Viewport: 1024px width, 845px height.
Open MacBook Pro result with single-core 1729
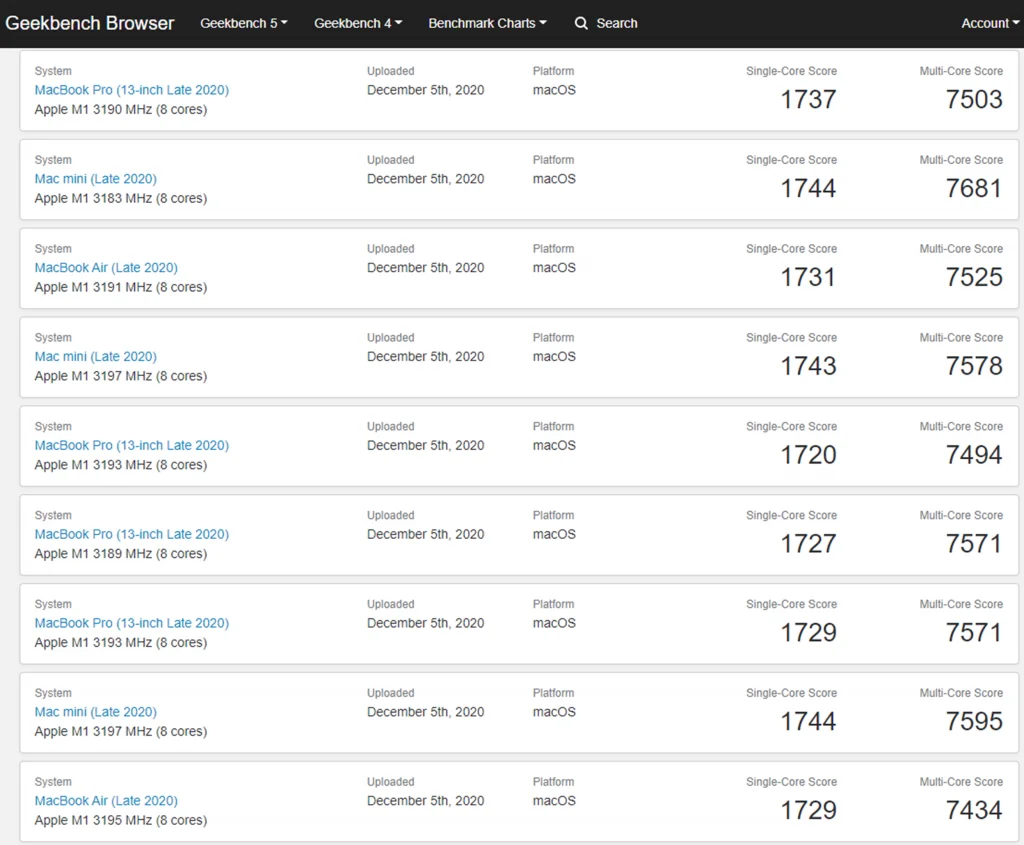pyautogui.click(x=132, y=623)
